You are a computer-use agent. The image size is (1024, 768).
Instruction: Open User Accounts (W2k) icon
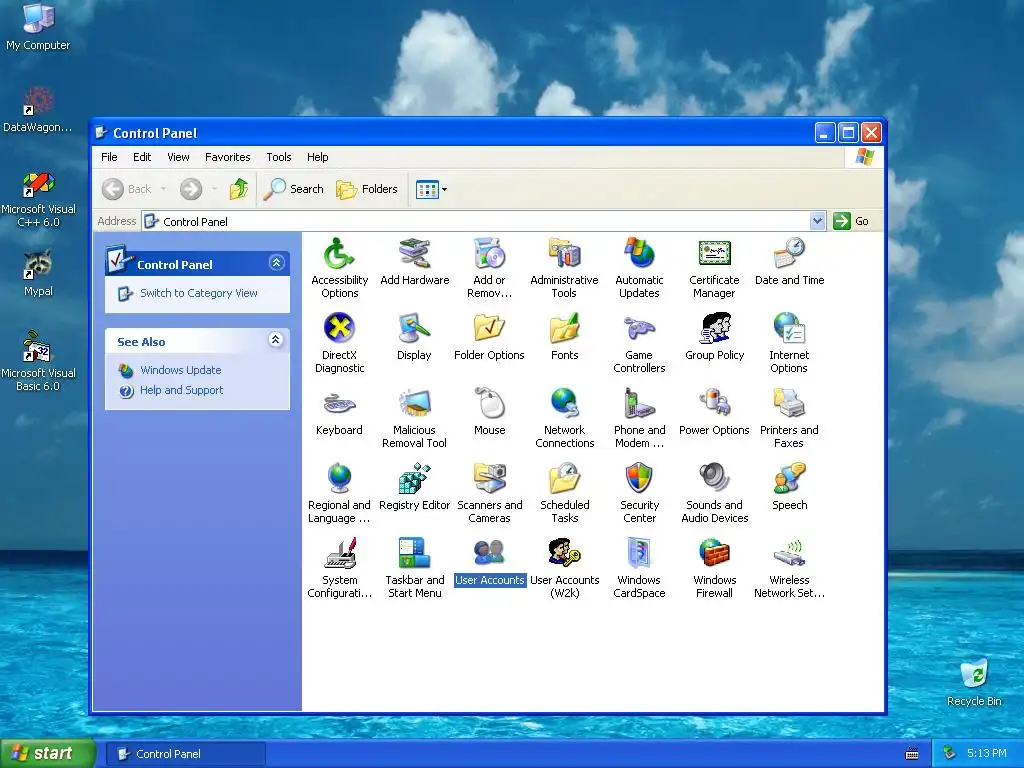click(x=564, y=554)
